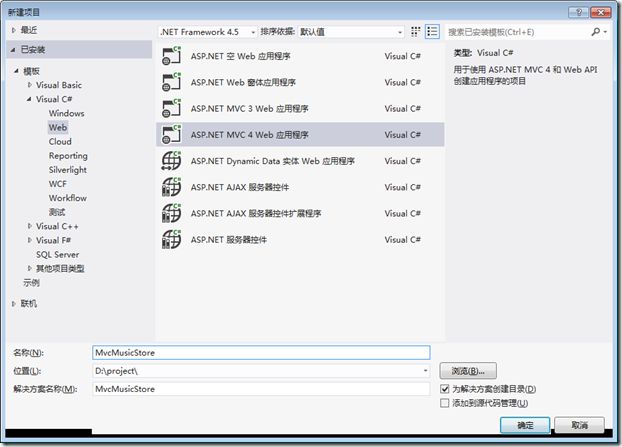The height and width of the screenshot is (447, 622).
Task: Switch to small icons grid view
Action: 415,32
